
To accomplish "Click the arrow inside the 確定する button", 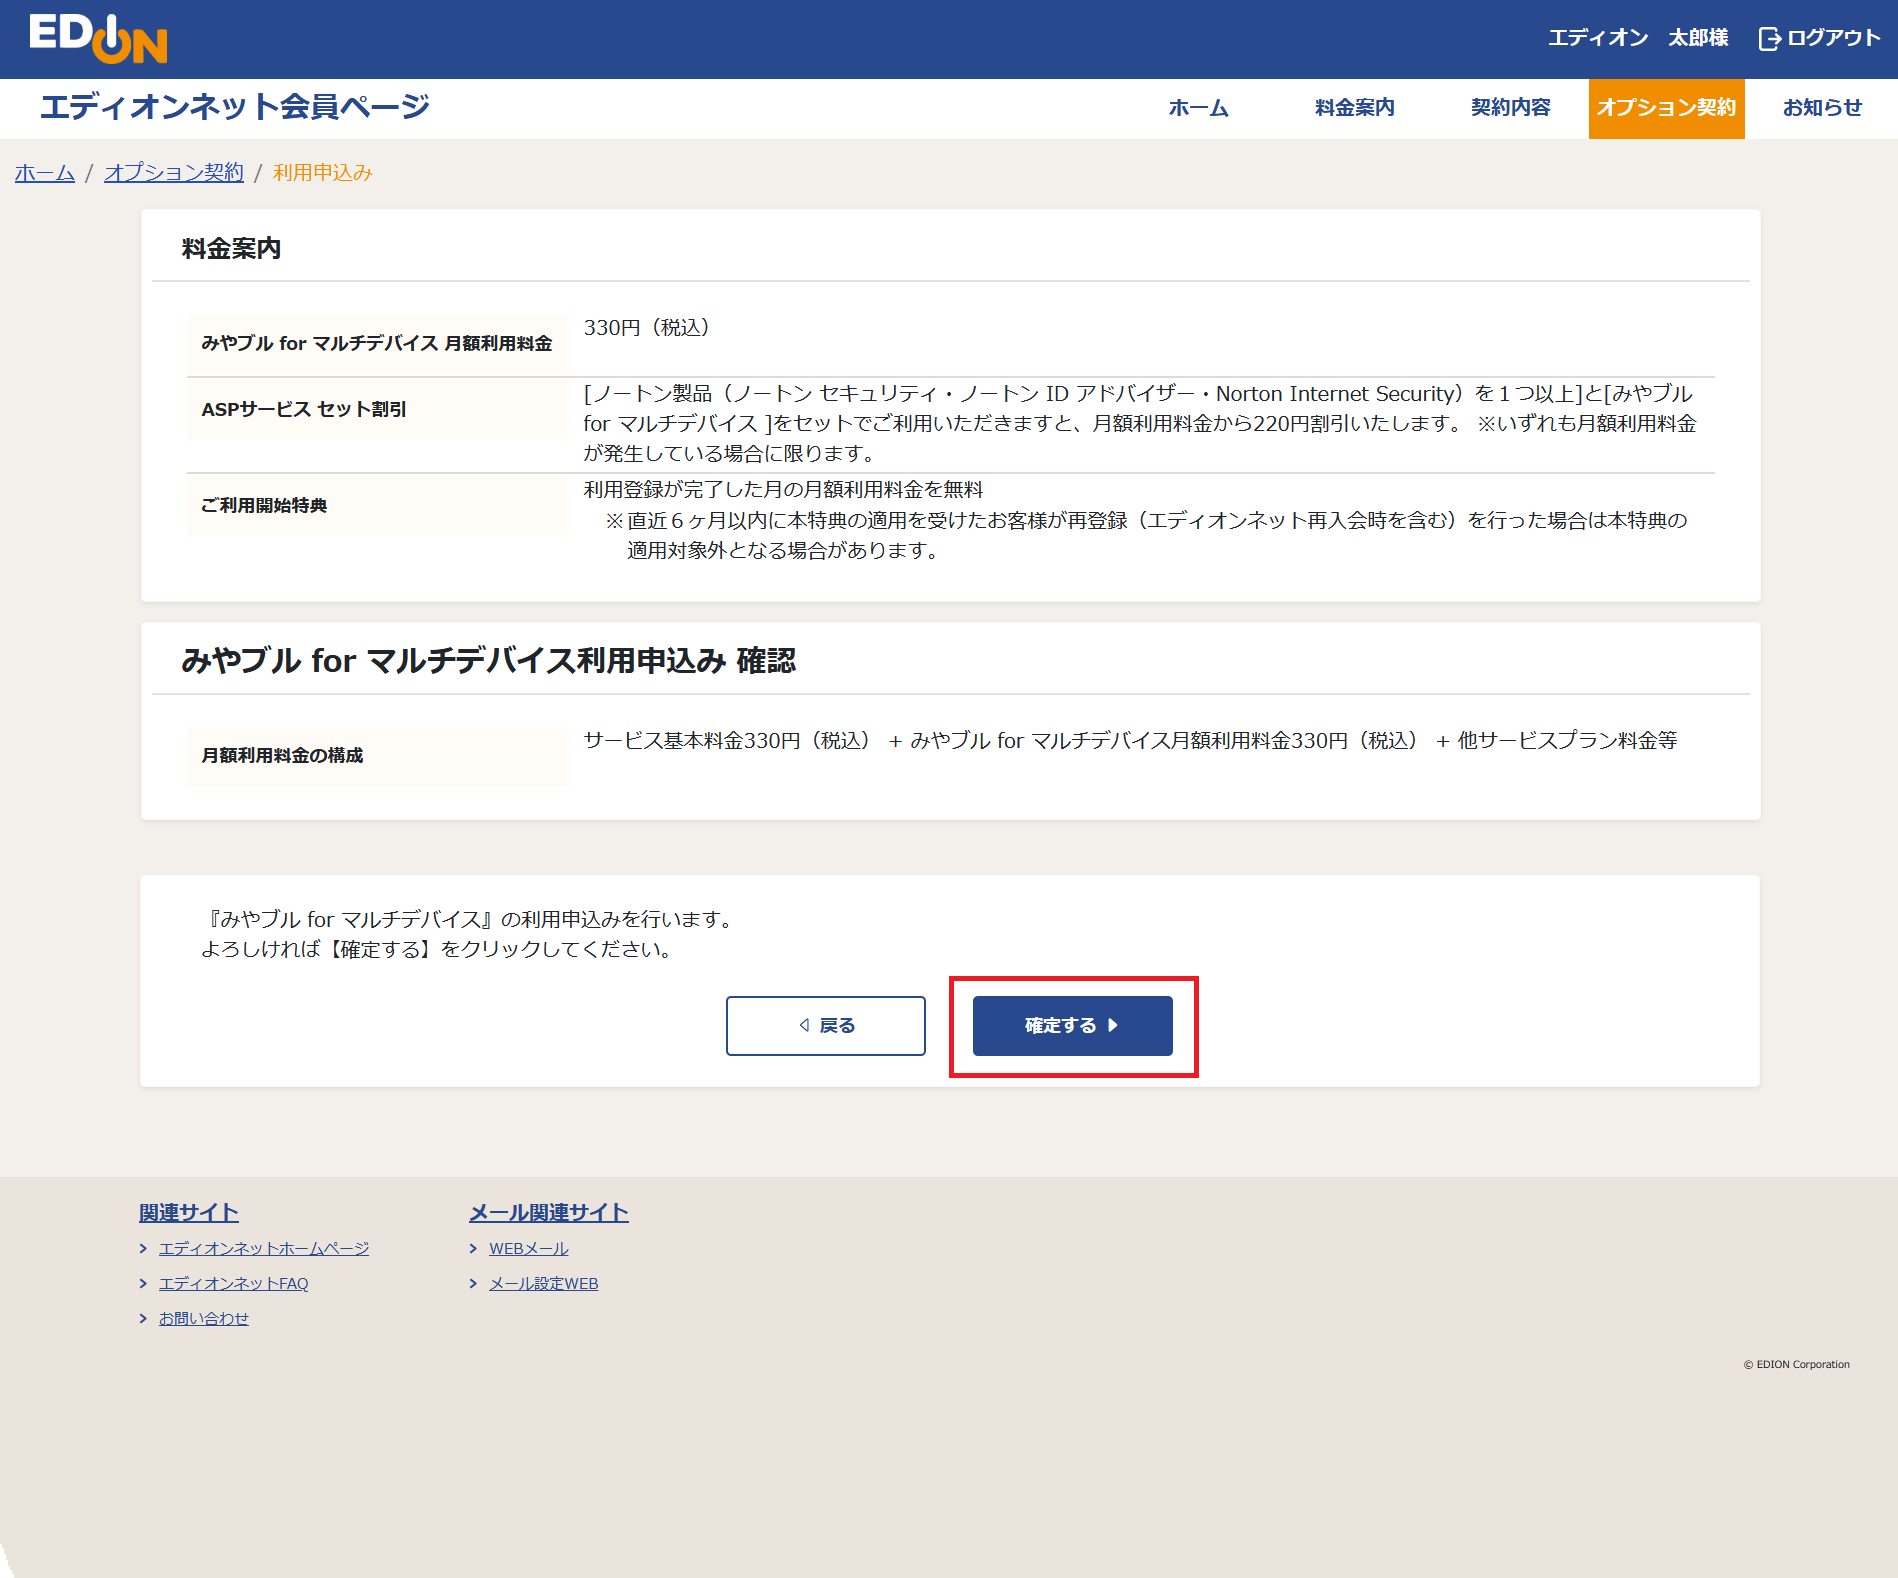I will [x=1114, y=1025].
